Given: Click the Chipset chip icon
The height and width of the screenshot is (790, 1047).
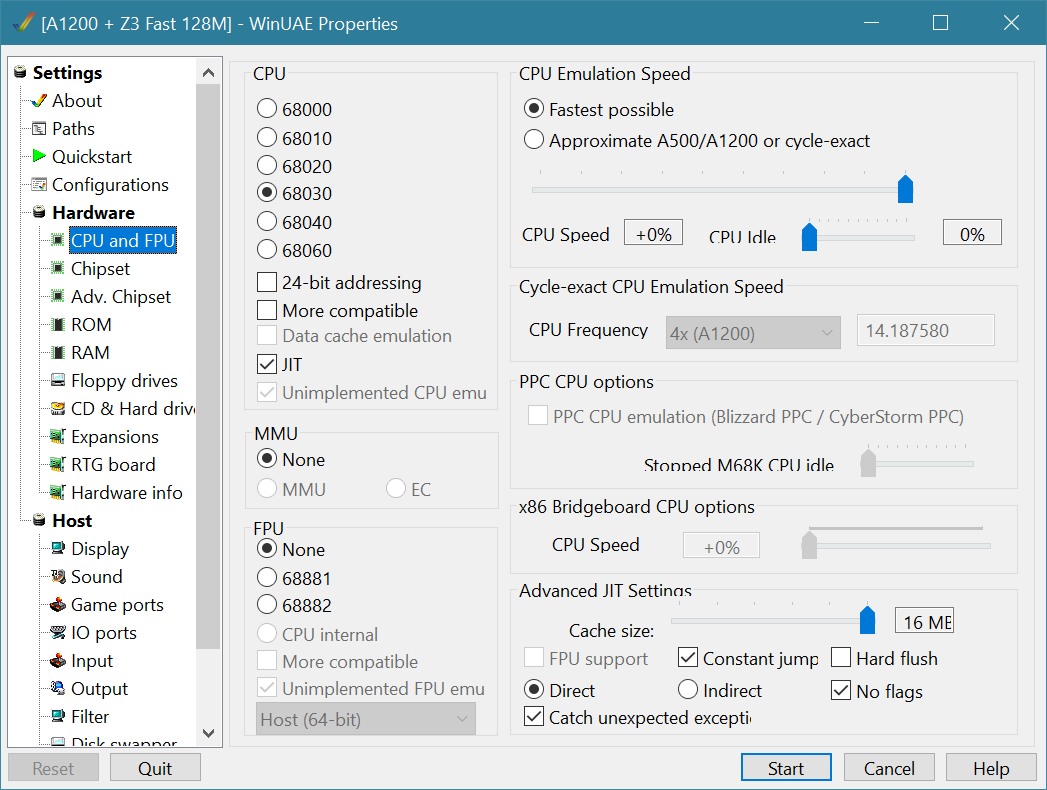Looking at the screenshot, I should point(58,268).
